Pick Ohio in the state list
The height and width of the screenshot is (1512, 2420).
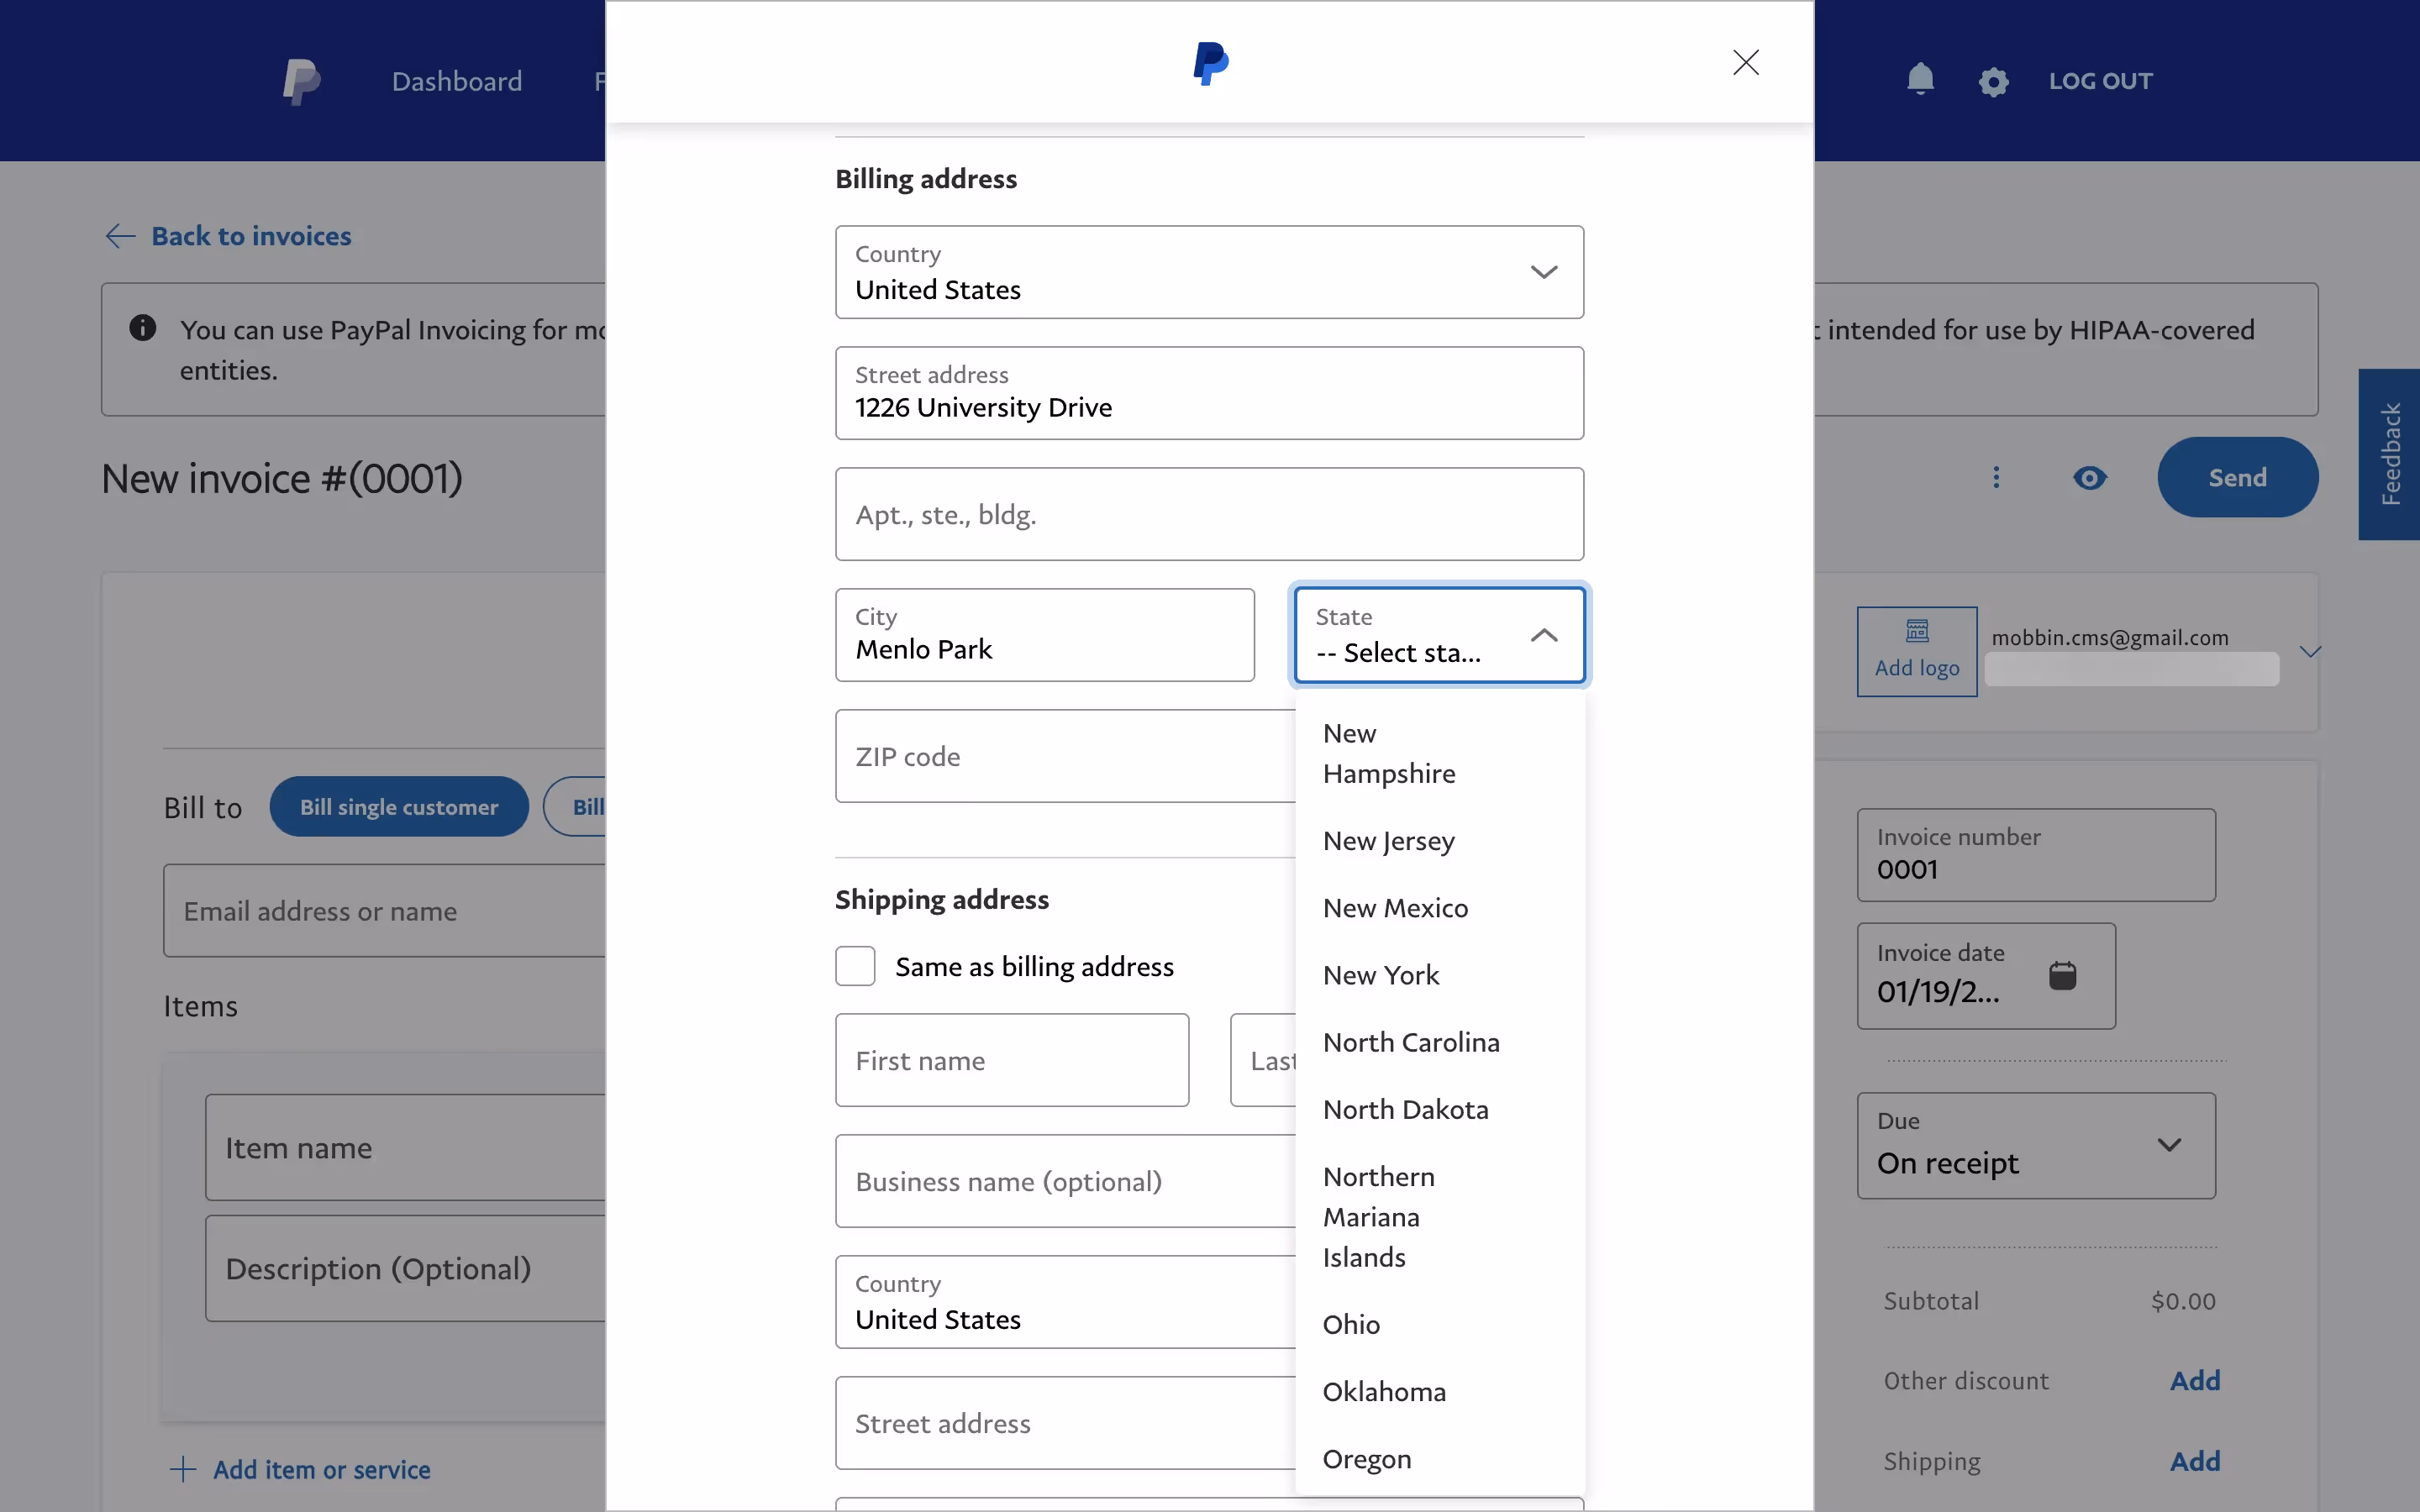[1351, 1324]
